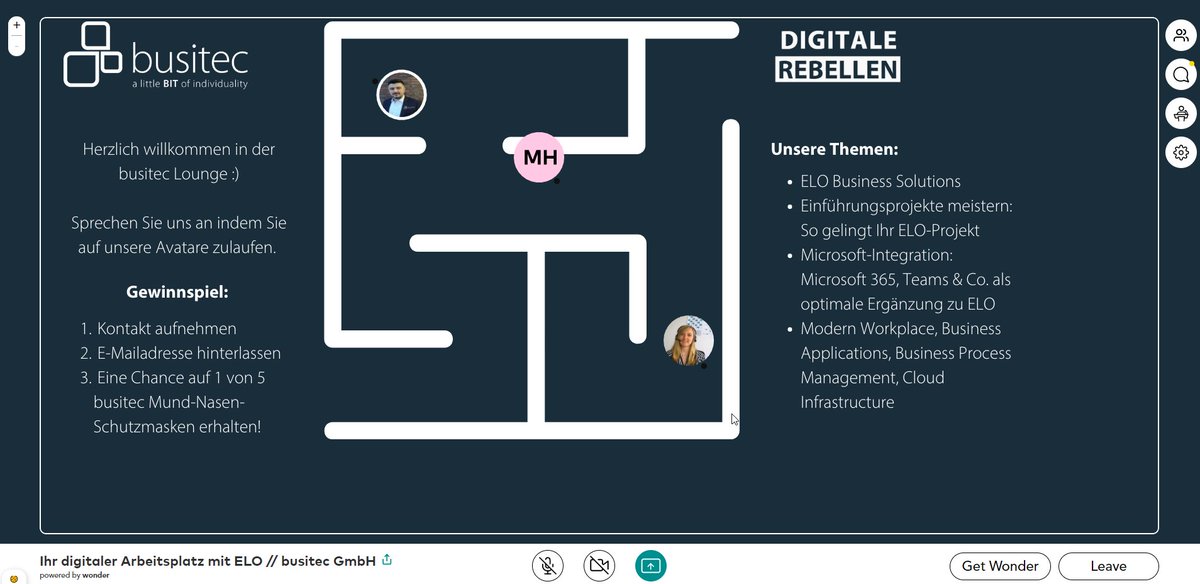Click the bearded man's avatar photo
This screenshot has width=1200, height=584.
click(x=402, y=95)
